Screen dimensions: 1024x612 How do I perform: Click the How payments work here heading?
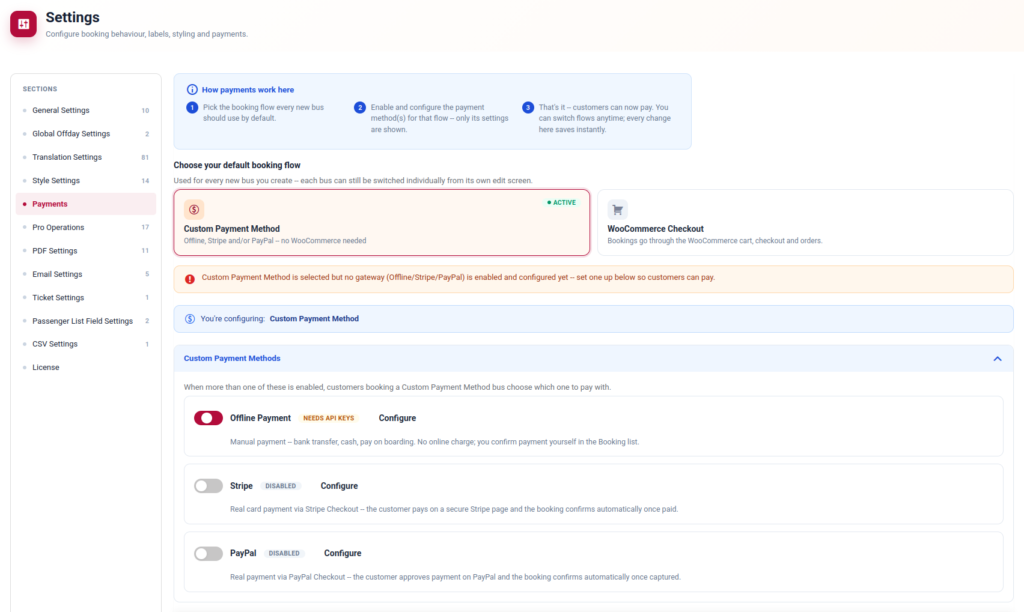coord(248,90)
